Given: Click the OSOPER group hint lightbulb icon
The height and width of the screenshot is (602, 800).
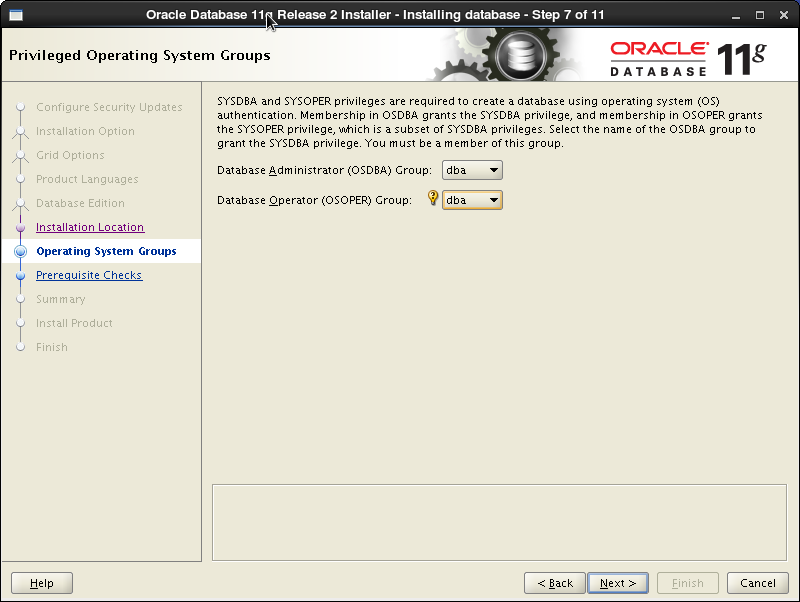Looking at the screenshot, I should [x=433, y=198].
